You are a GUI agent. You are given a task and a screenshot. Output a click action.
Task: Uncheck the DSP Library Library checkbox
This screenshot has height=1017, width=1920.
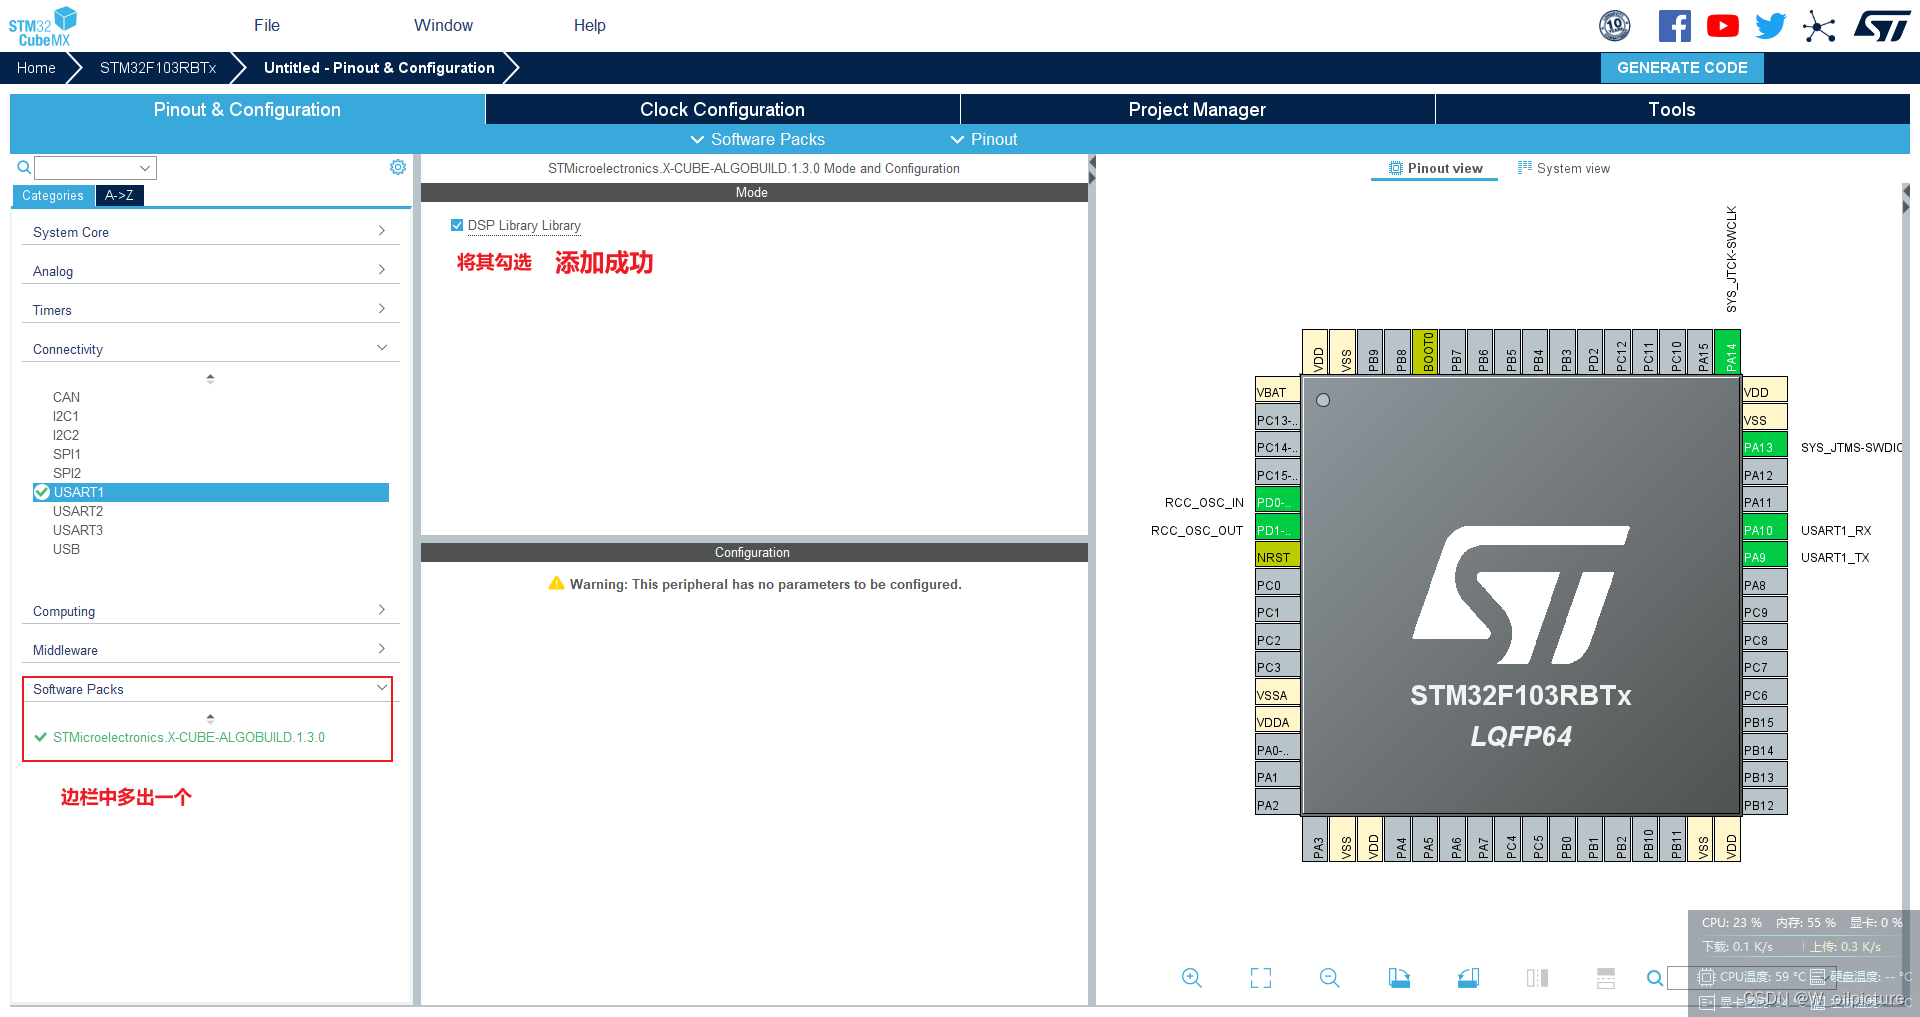pyautogui.click(x=458, y=225)
